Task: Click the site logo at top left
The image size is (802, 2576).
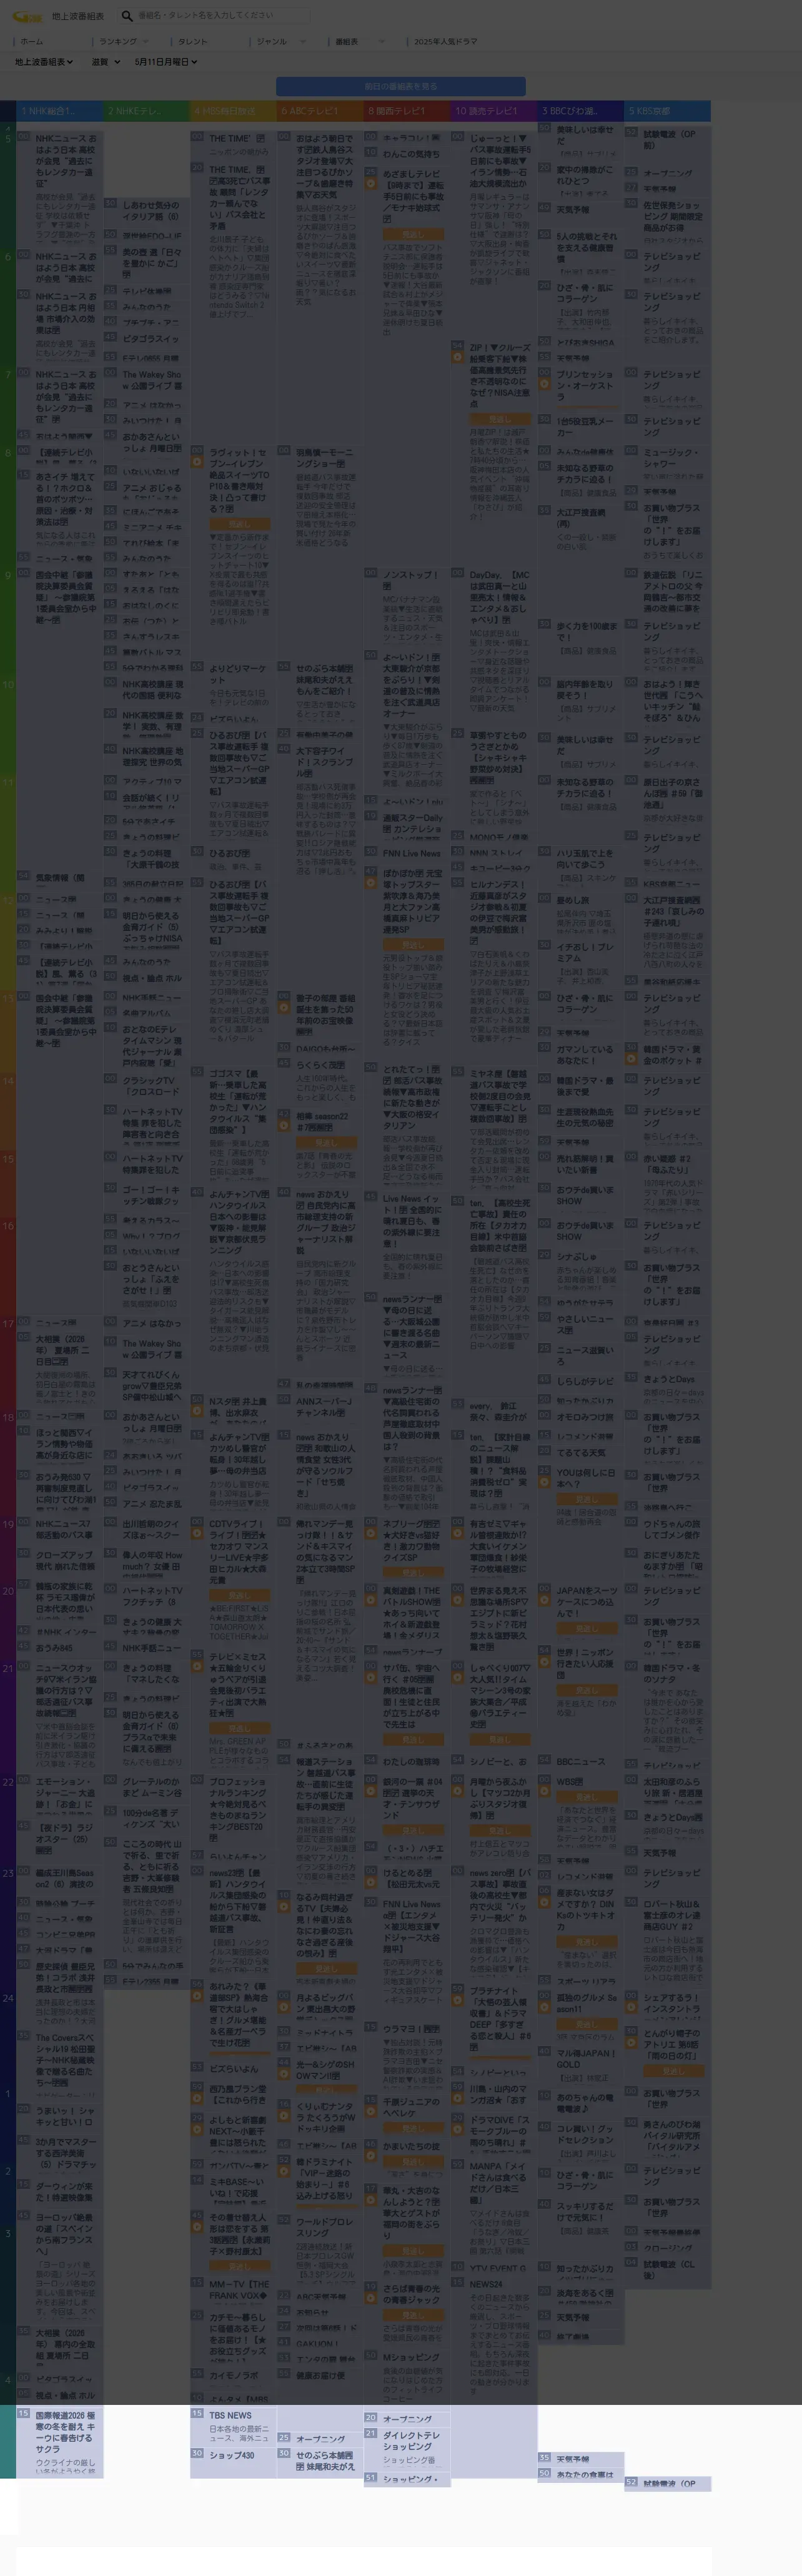Action: (x=26, y=16)
